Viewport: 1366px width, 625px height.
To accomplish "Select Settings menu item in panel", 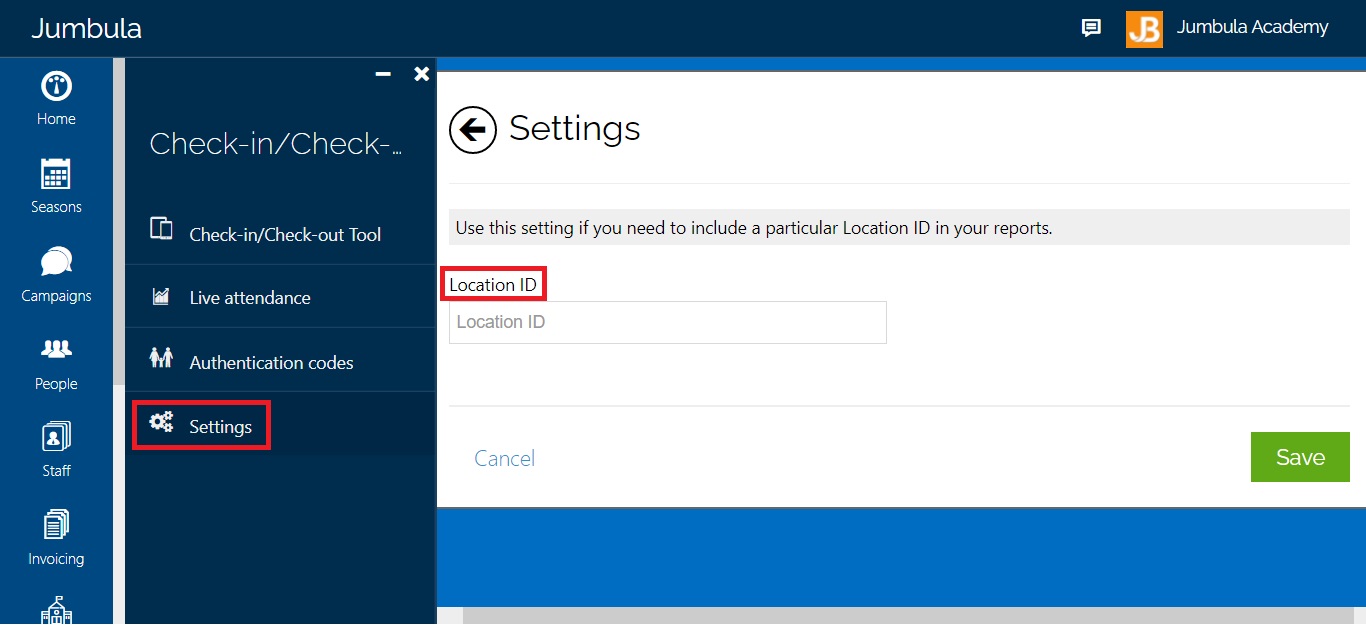I will pos(281,425).
